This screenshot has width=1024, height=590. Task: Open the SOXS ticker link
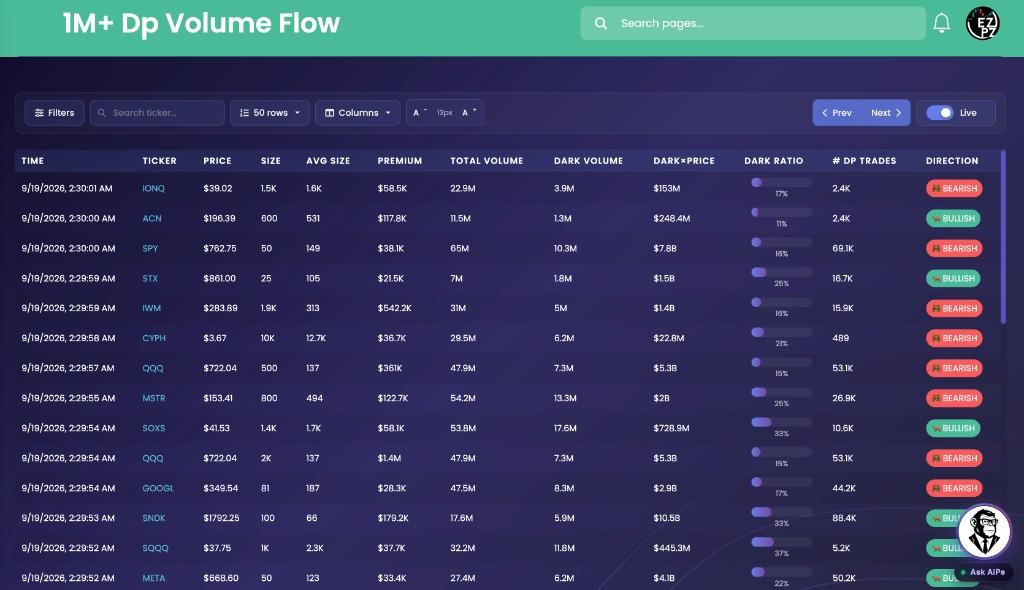(154, 428)
